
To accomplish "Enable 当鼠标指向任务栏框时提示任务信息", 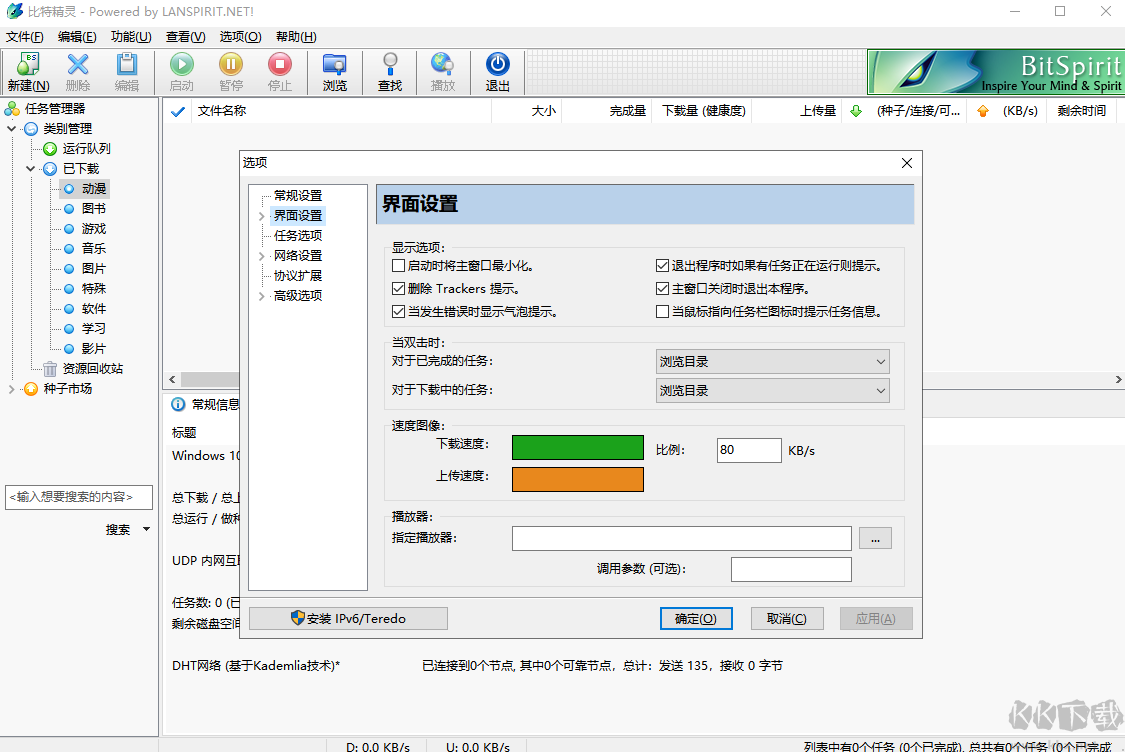I will tap(662, 310).
